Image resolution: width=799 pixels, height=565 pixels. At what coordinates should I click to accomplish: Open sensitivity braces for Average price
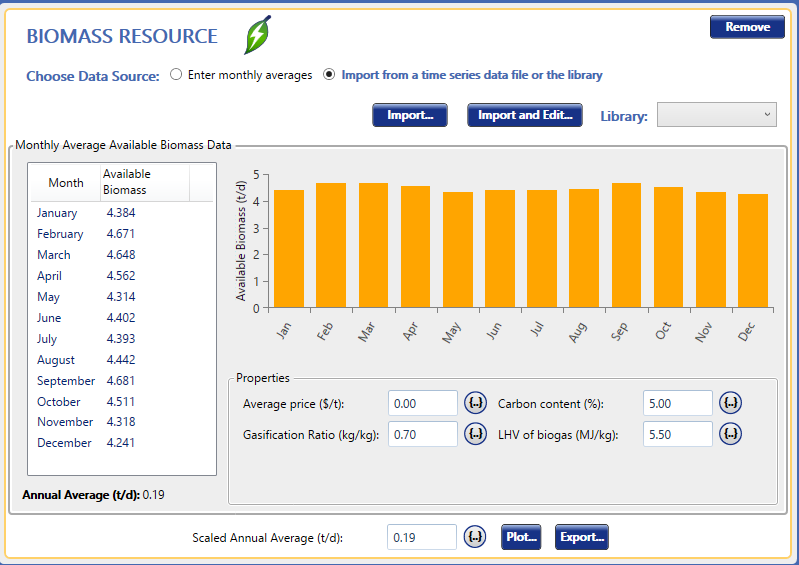tap(476, 403)
